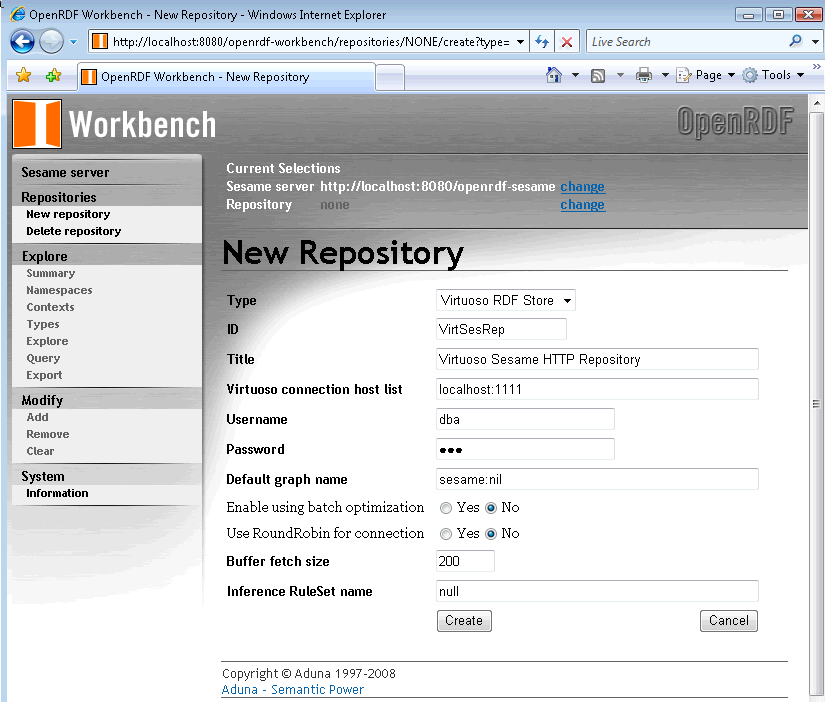Click the browser Back arrow button
The width and height of the screenshot is (825, 702).
pyautogui.click(x=23, y=41)
